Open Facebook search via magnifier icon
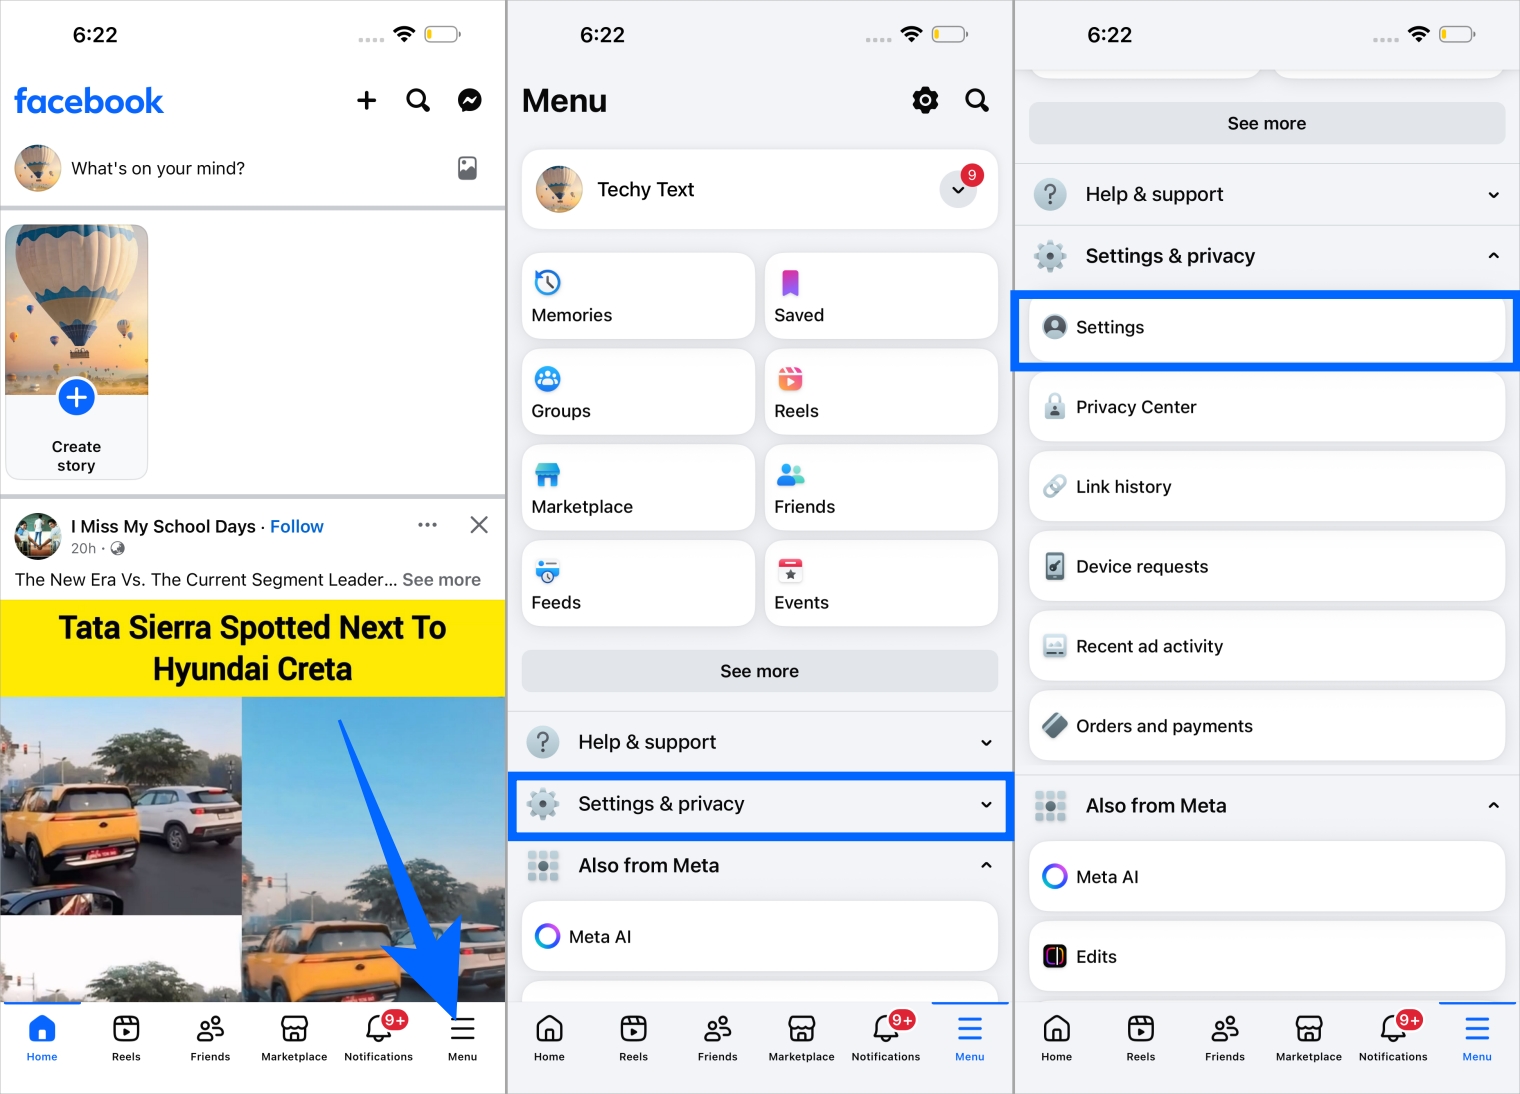The height and width of the screenshot is (1094, 1520). (x=418, y=100)
